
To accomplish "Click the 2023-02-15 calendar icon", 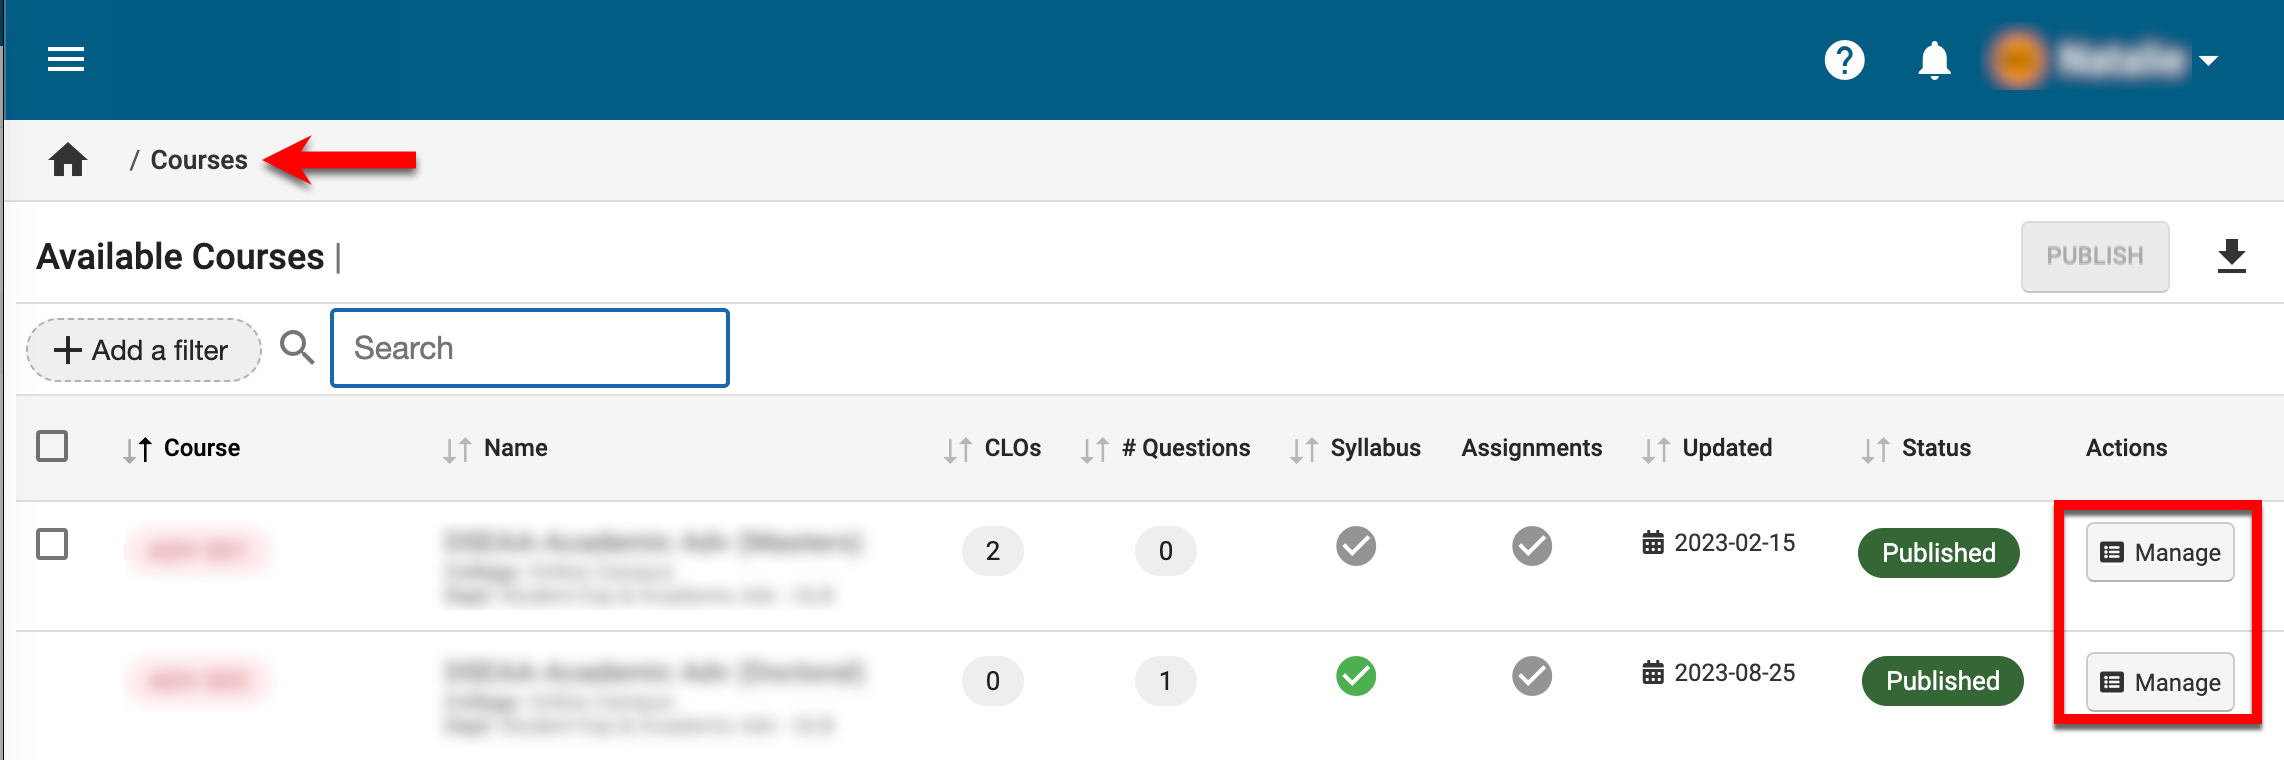I will coord(1653,543).
